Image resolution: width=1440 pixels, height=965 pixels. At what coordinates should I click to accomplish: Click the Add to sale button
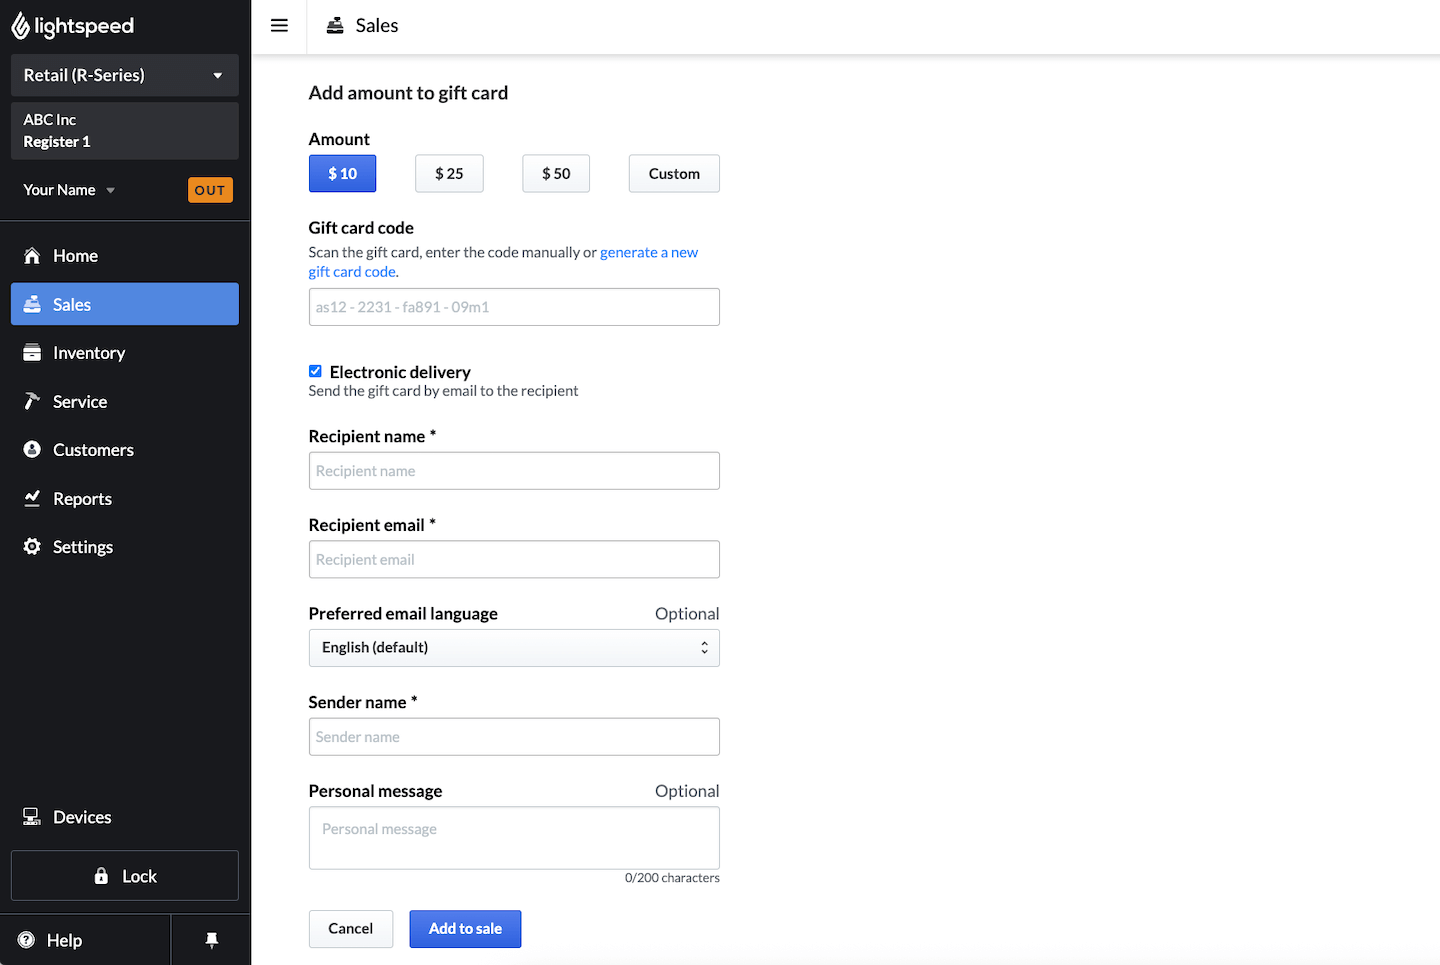pos(465,929)
